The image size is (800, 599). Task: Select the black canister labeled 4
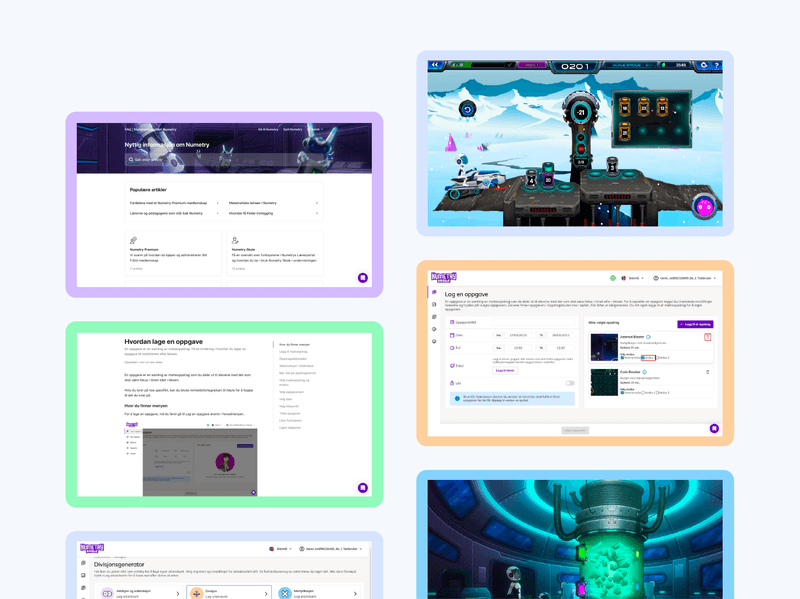pos(532,179)
